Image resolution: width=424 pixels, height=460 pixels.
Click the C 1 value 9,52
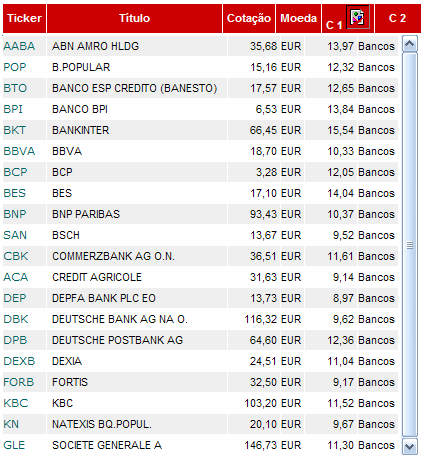point(343,235)
